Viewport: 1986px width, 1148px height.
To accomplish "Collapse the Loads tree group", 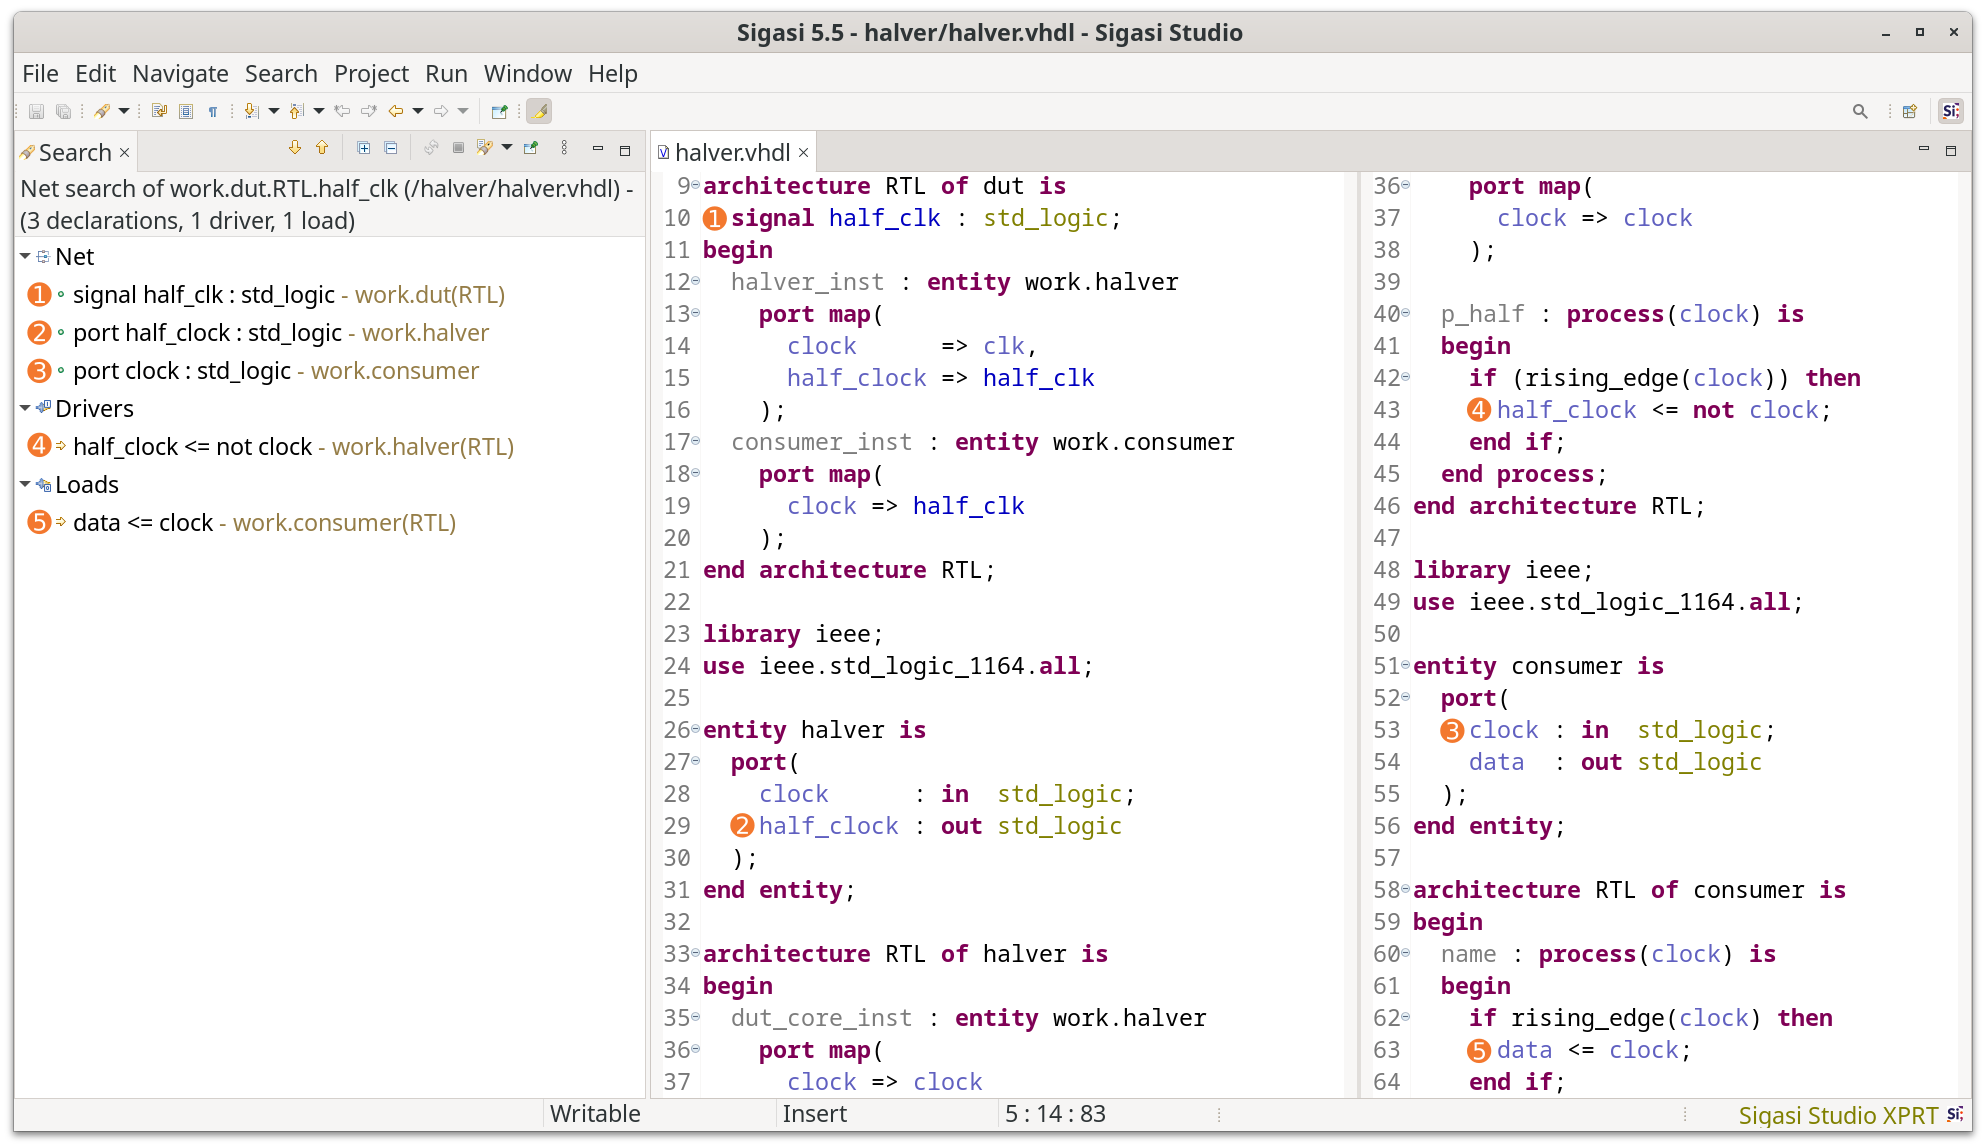I will (25, 485).
